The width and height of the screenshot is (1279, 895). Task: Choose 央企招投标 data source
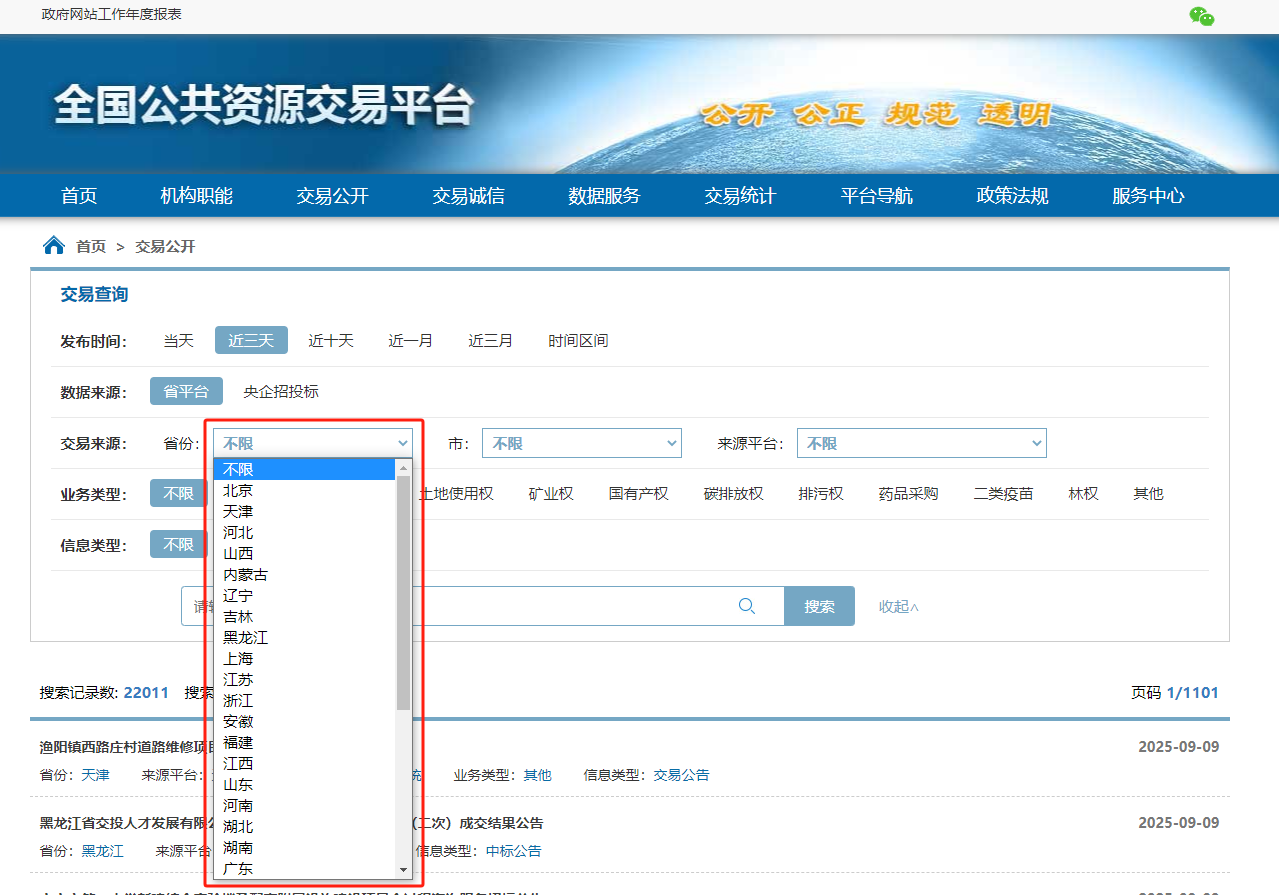point(281,391)
